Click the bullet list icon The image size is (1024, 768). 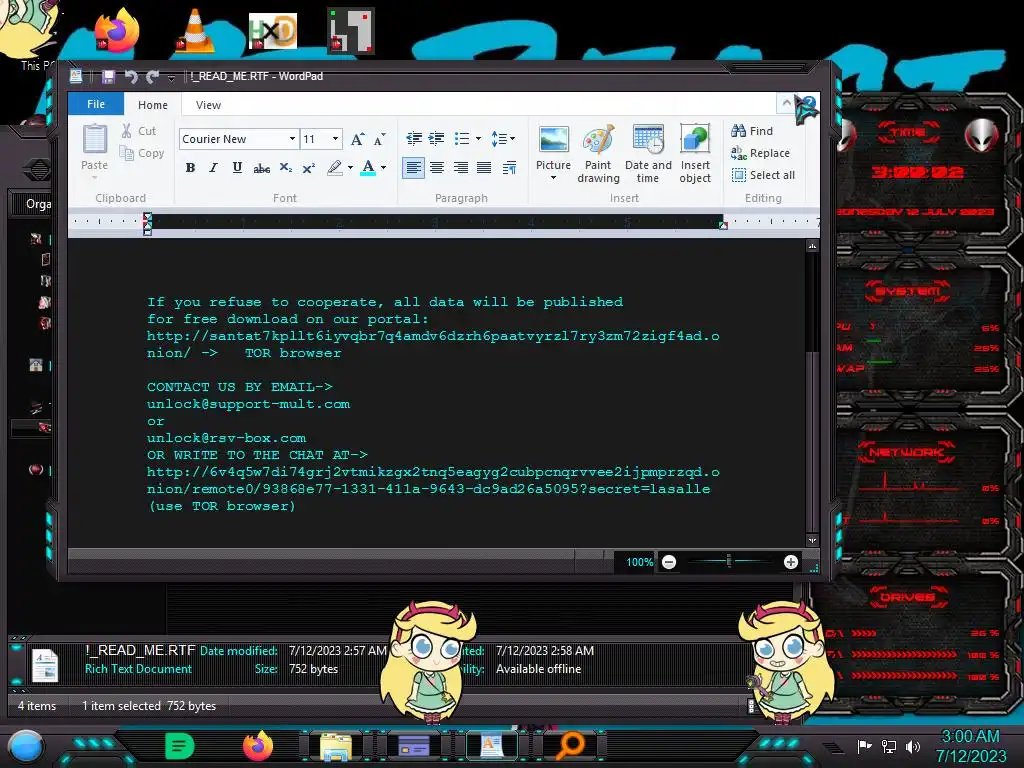[462, 138]
